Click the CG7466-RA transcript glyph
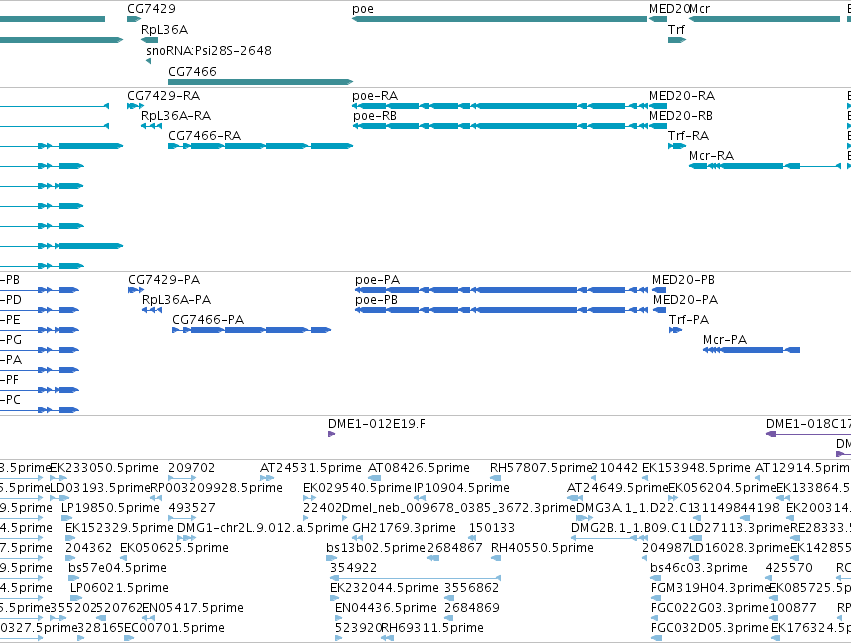 click(x=261, y=146)
